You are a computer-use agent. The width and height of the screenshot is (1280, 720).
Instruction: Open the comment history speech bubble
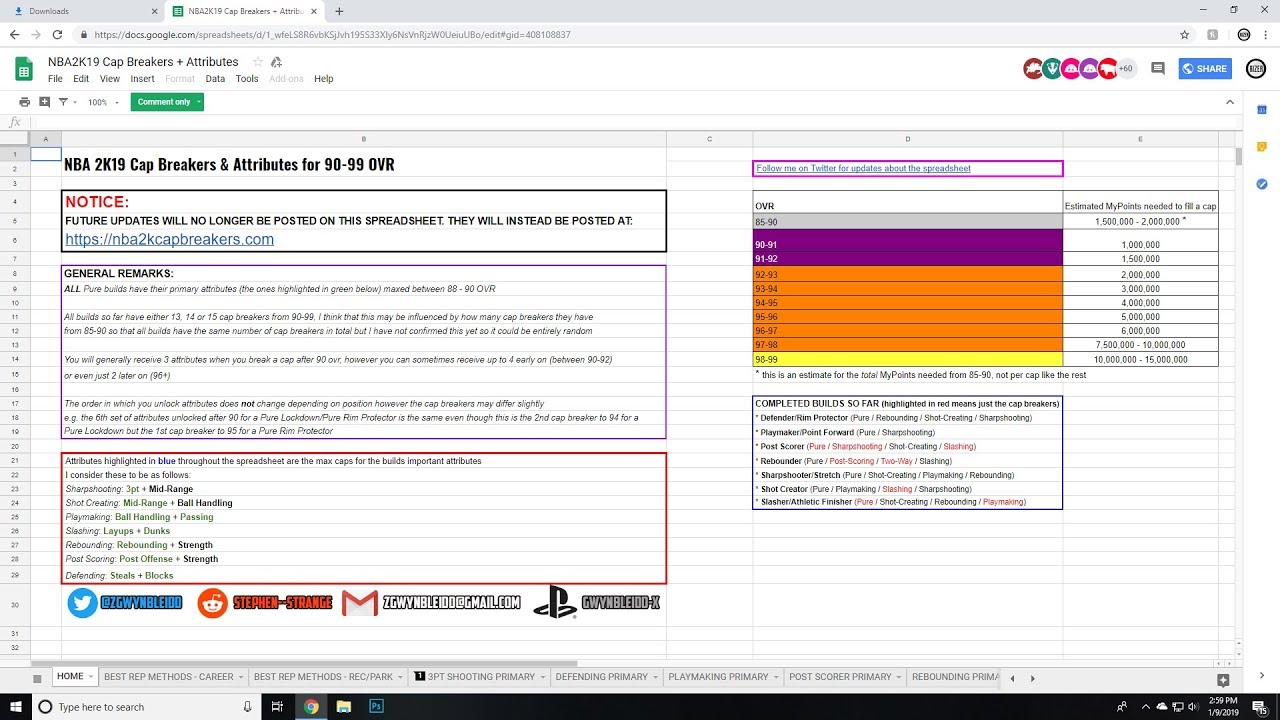click(x=1158, y=69)
